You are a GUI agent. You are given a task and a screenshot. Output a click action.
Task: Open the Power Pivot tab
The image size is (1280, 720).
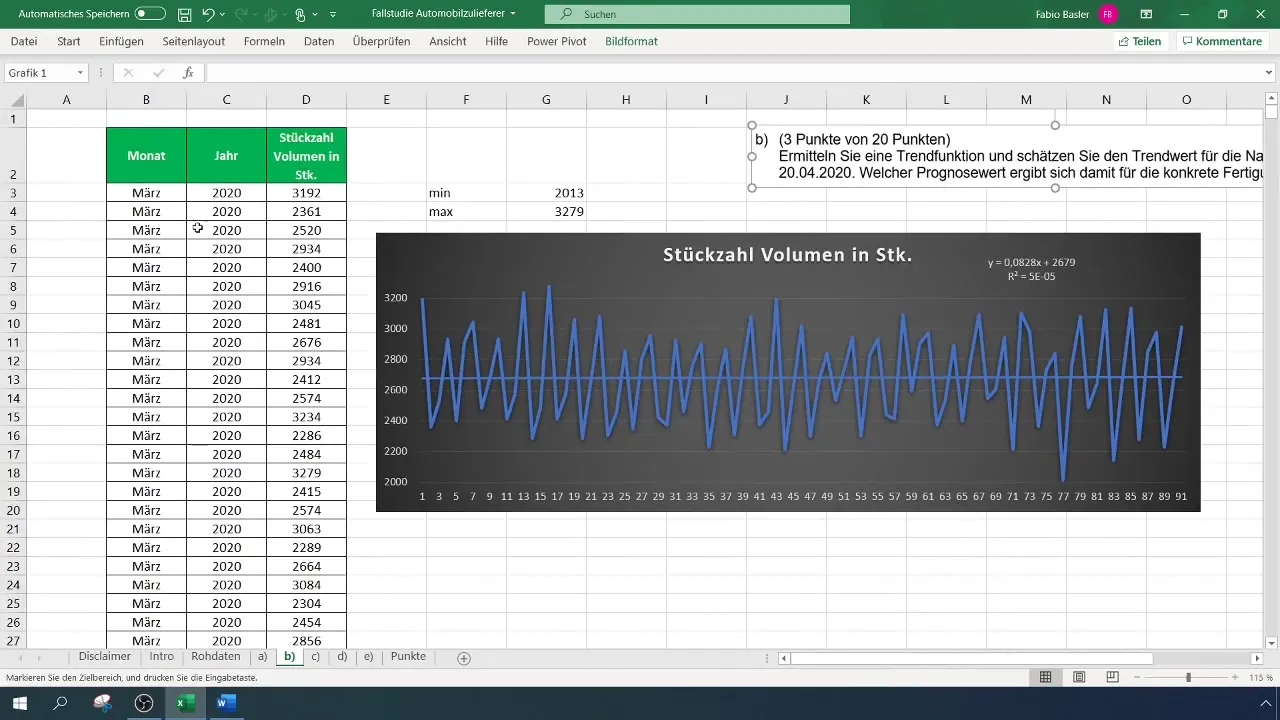[558, 41]
